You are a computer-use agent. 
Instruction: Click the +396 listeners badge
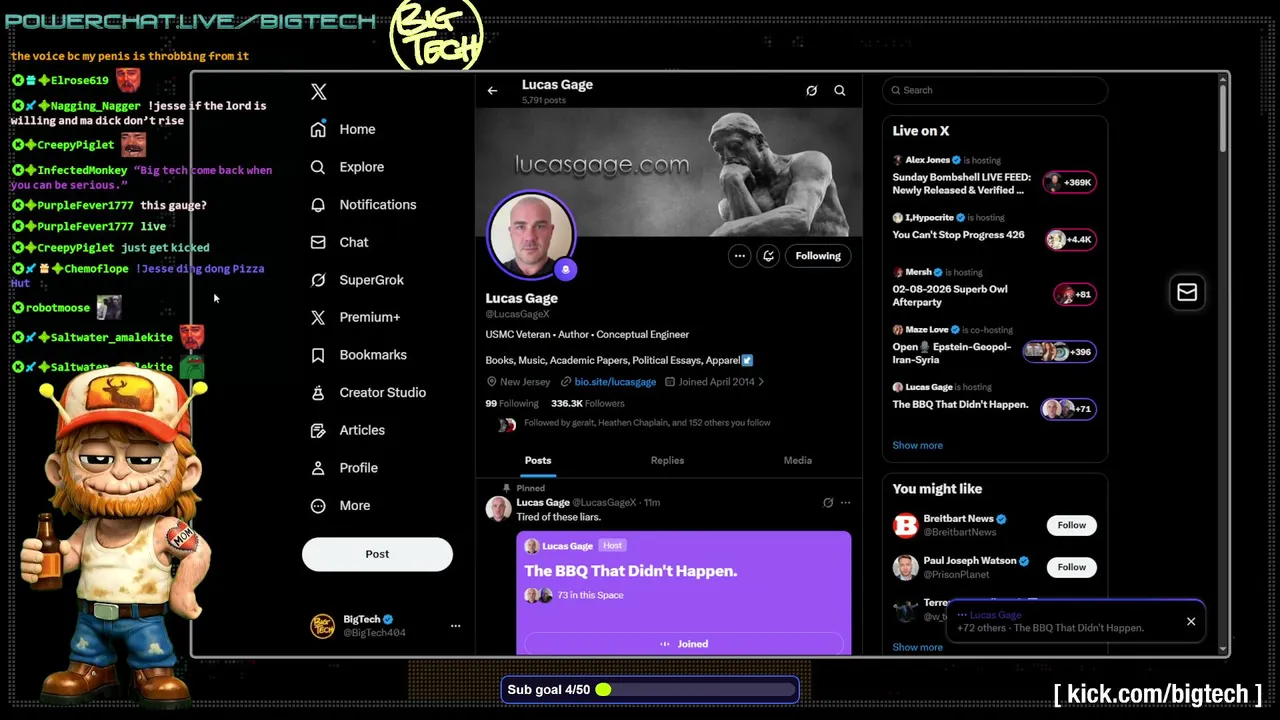(1059, 352)
